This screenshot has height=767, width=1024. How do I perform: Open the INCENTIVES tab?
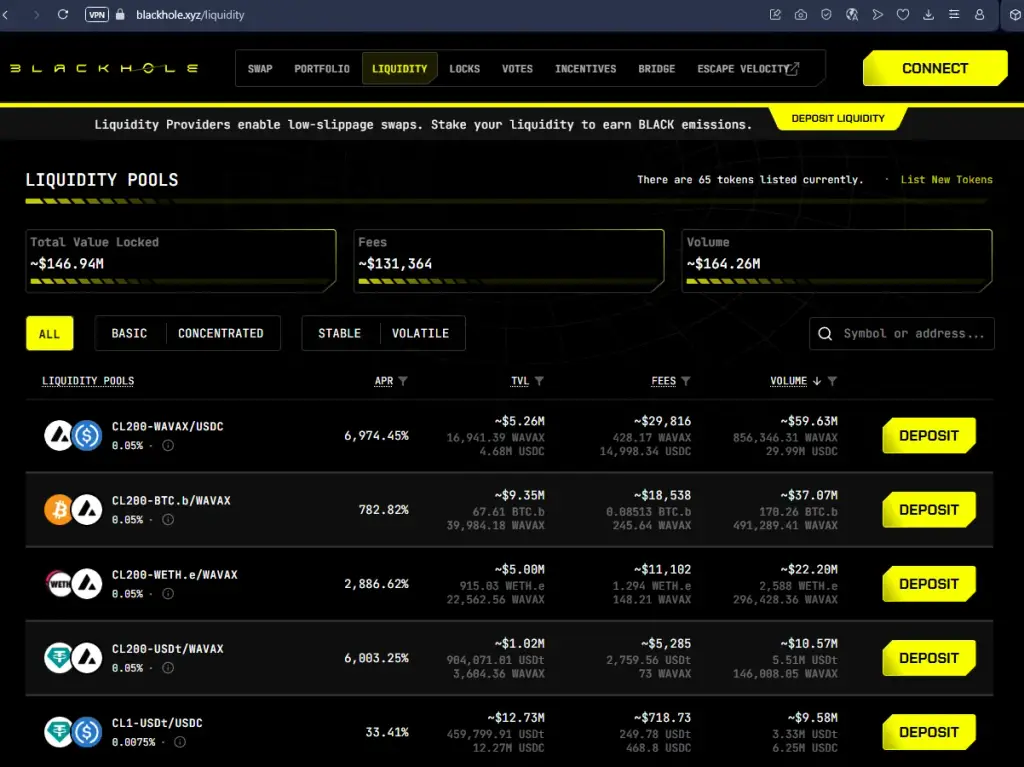(586, 69)
